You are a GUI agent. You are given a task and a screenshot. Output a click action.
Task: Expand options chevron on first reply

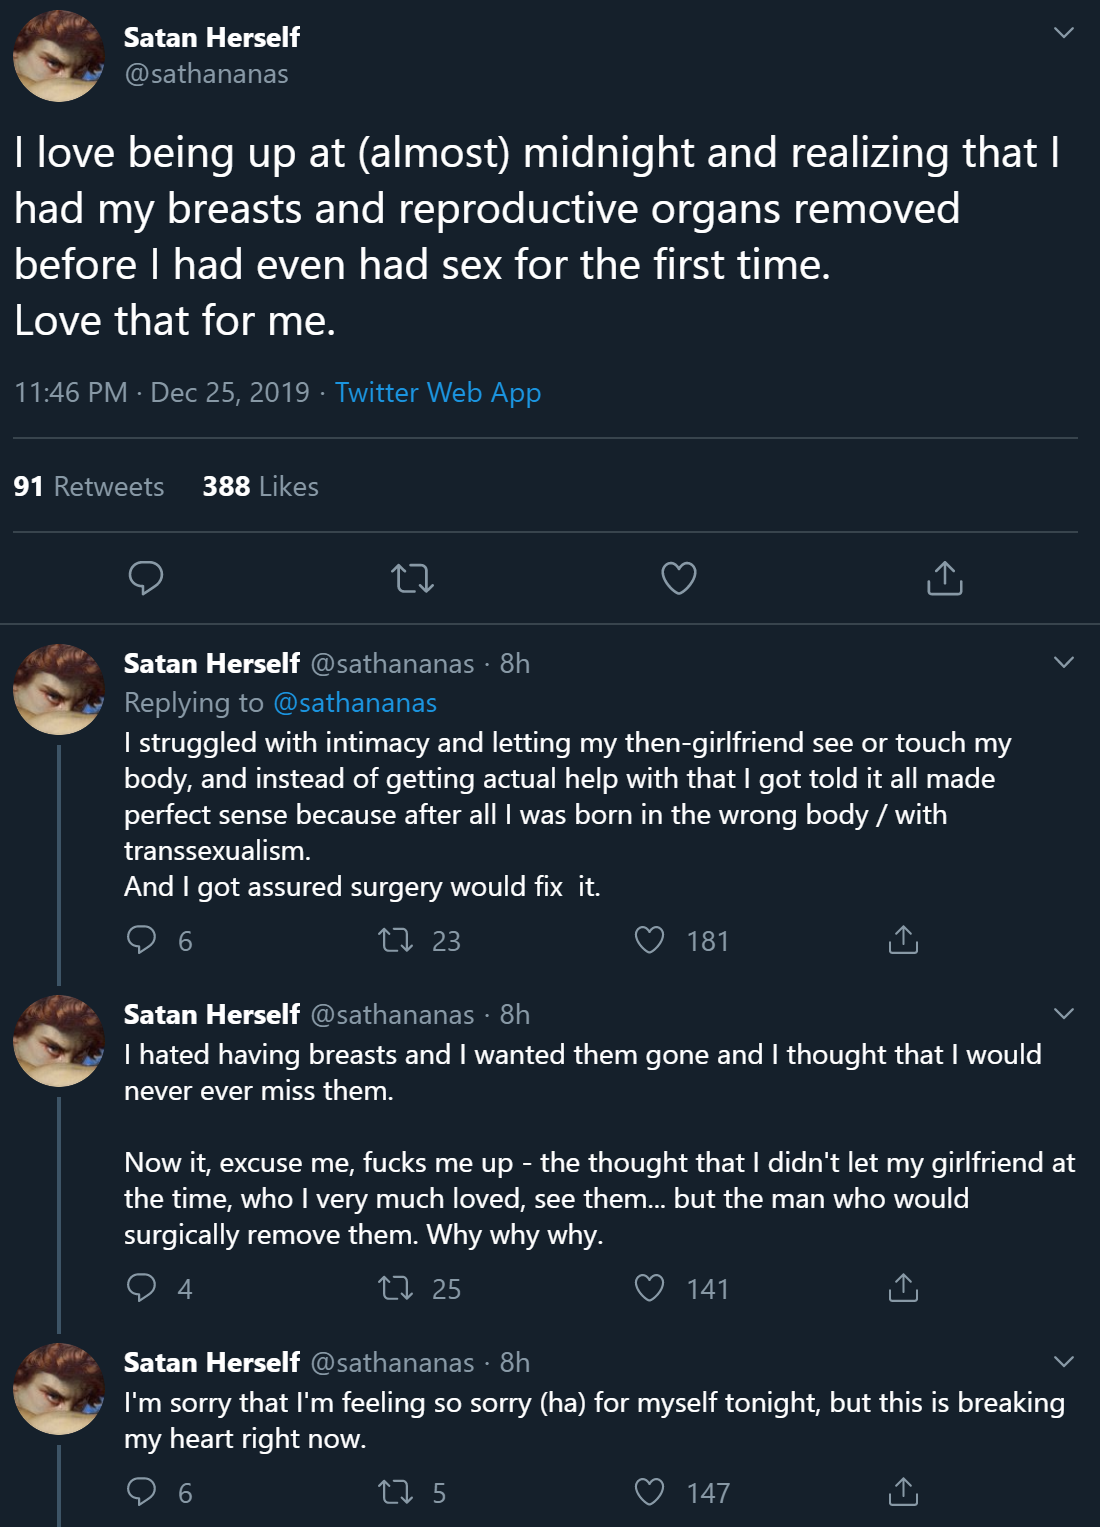[1064, 662]
